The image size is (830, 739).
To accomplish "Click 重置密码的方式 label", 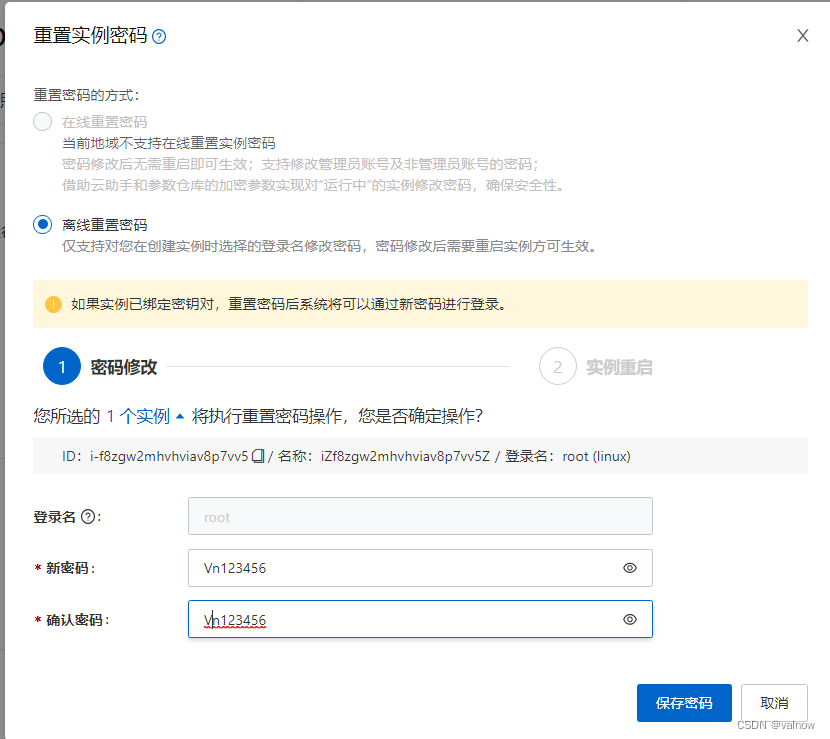I will 86,95.
